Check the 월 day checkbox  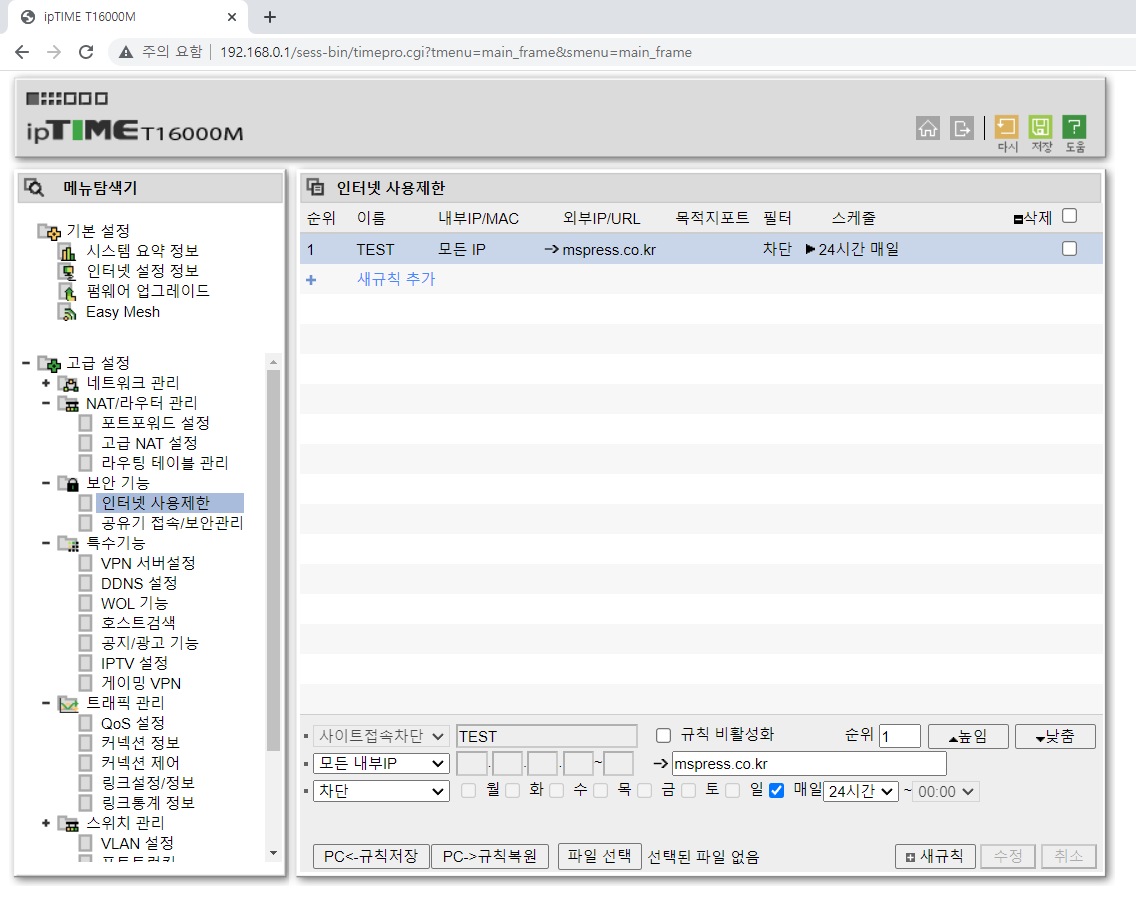click(469, 791)
